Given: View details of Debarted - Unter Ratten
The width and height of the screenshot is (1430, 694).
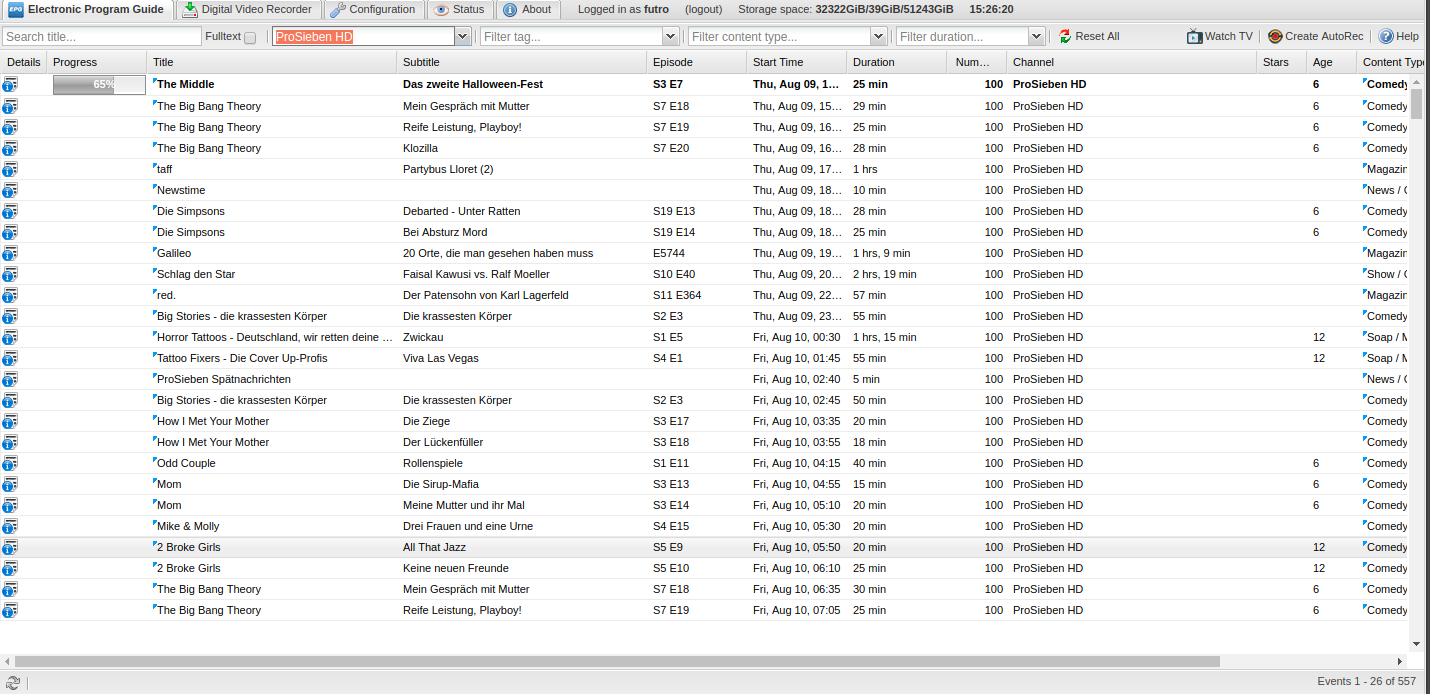Looking at the screenshot, I should (10, 211).
